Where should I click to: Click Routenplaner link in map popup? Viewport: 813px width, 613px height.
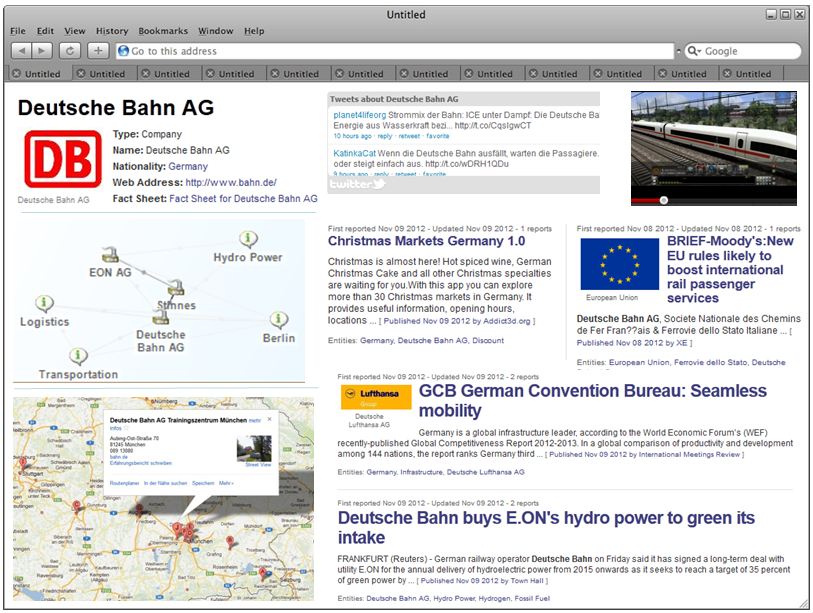click(x=124, y=483)
